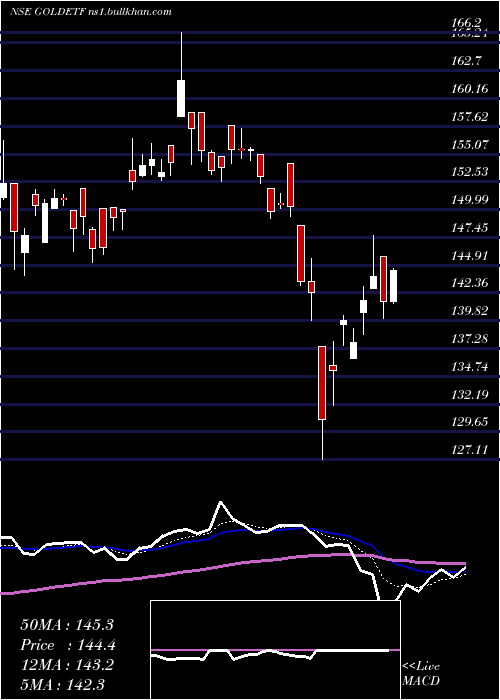Click the Price : 144.4 readout
The width and height of the screenshot is (500, 700).
(x=68, y=645)
